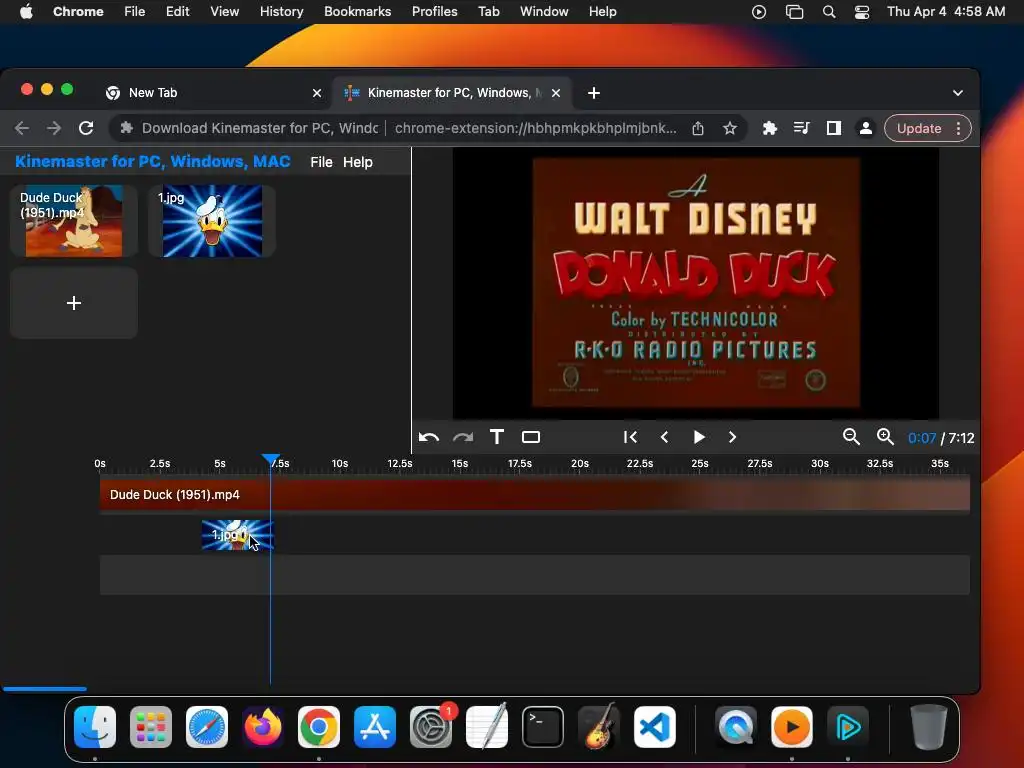Go forward in browser history
The height and width of the screenshot is (768, 1024).
point(54,128)
